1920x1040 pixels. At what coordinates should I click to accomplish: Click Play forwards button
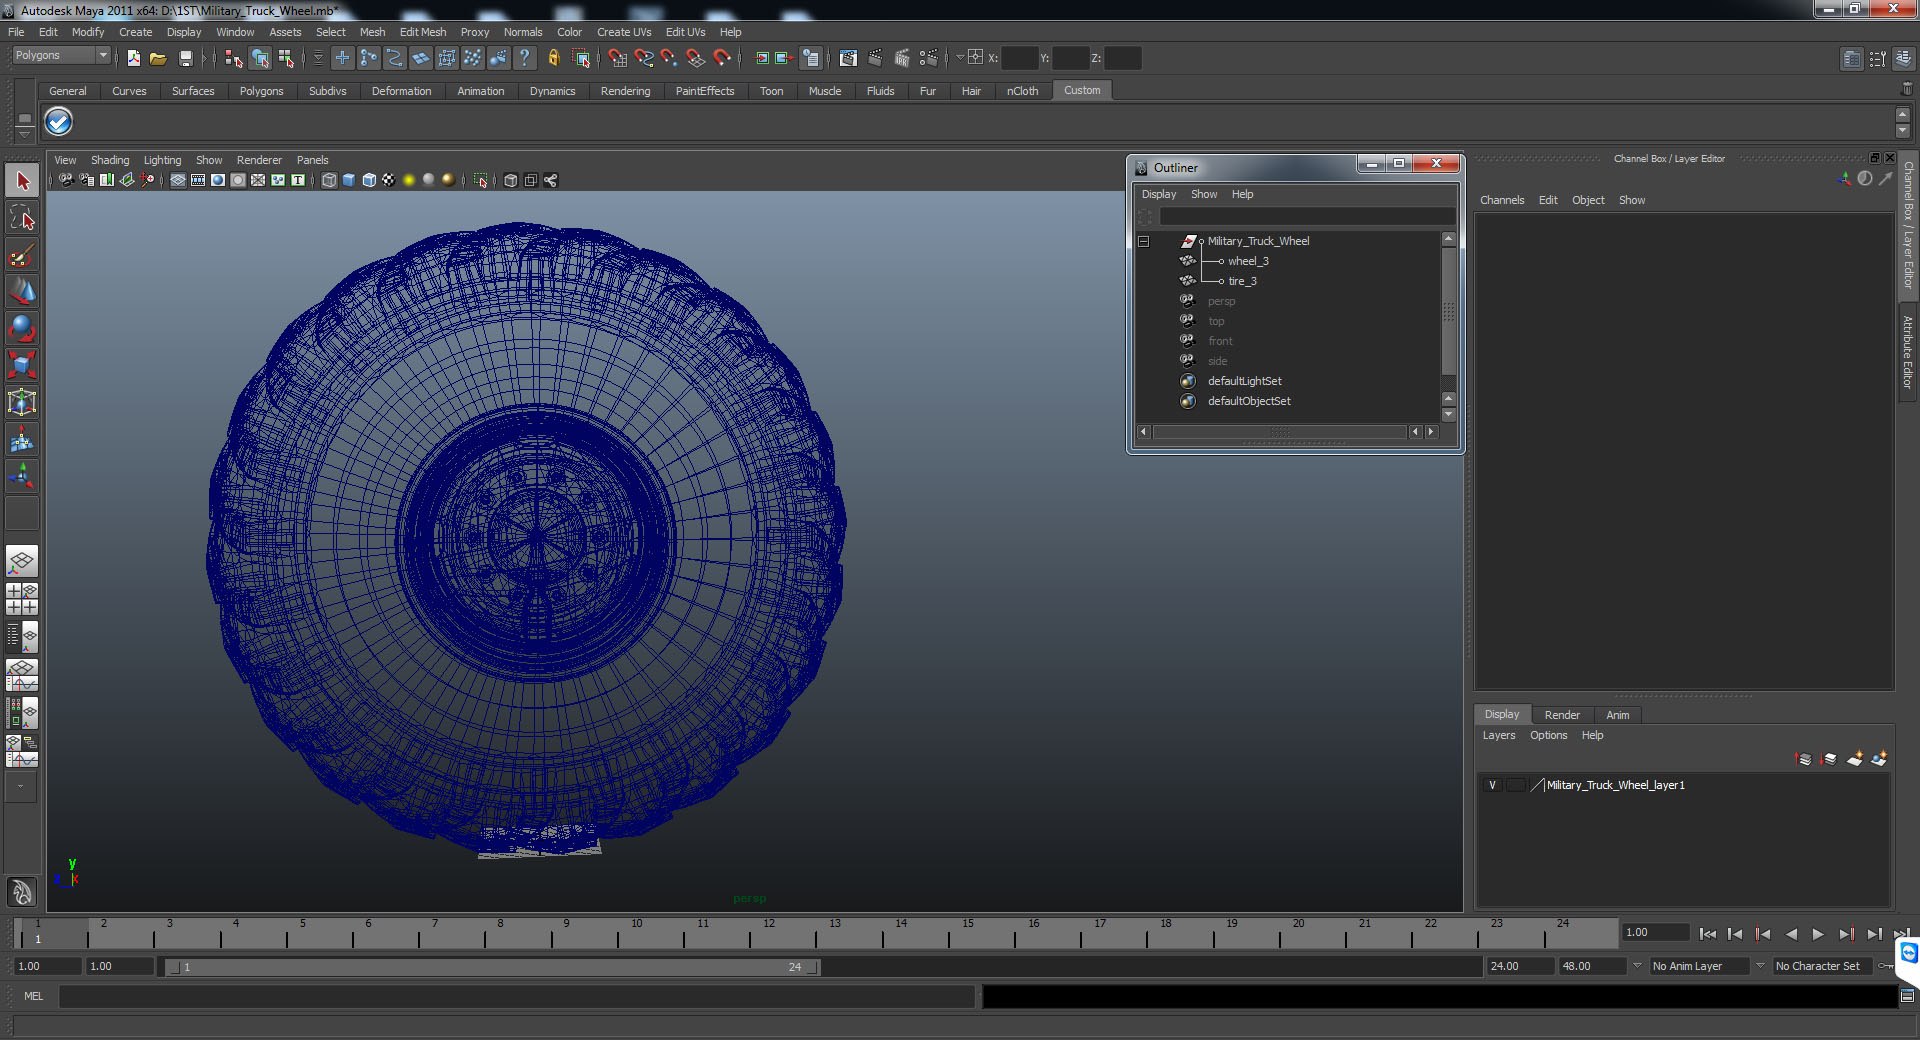tap(1818, 934)
